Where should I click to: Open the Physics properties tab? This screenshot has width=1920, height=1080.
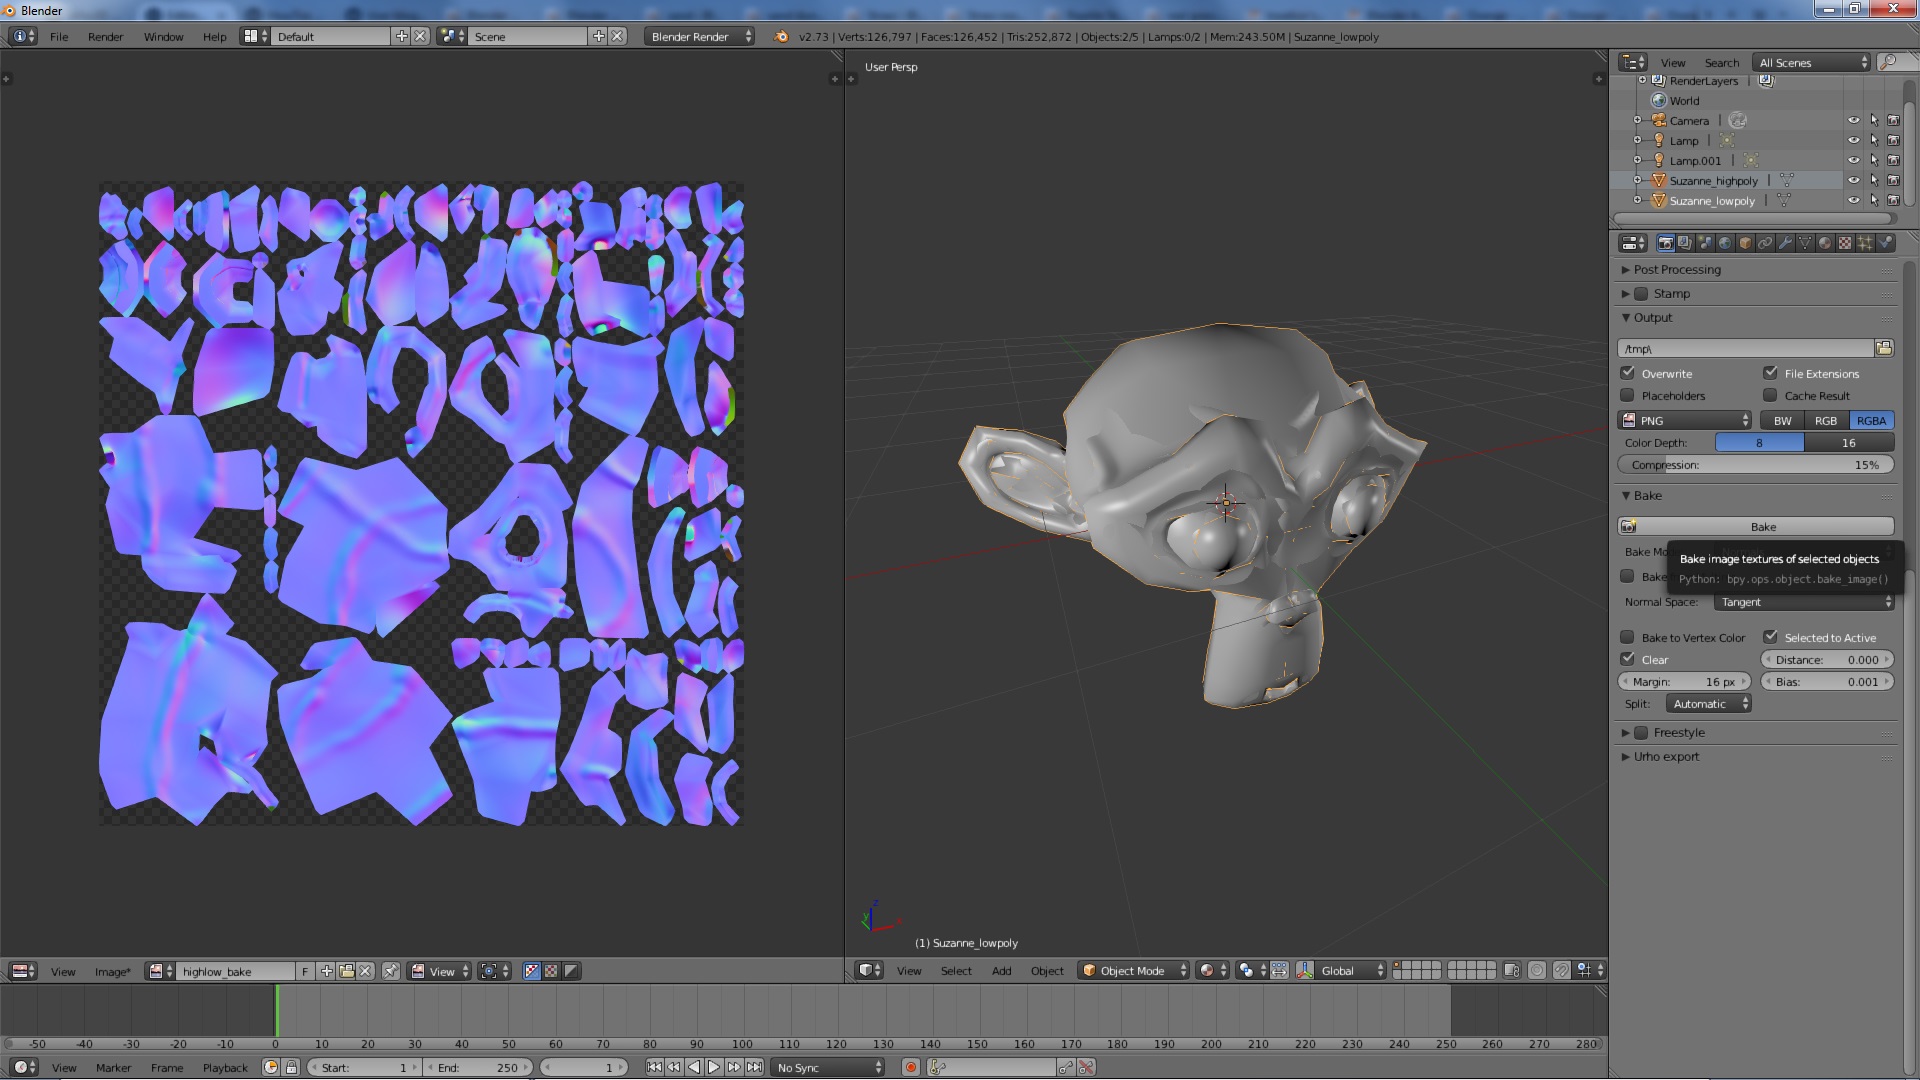coord(1885,243)
